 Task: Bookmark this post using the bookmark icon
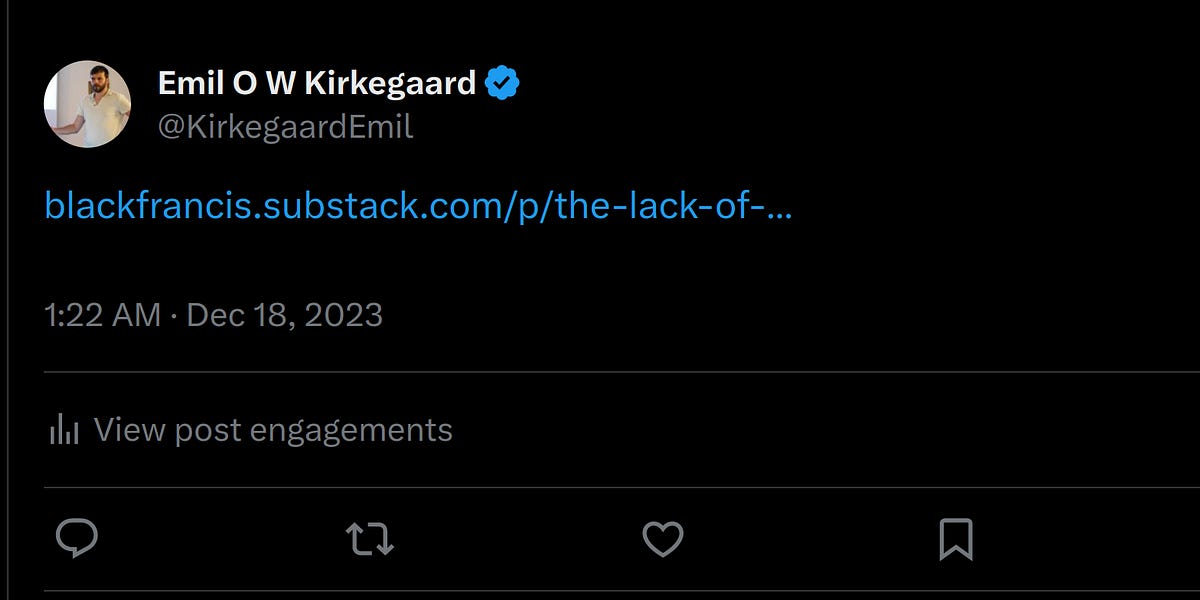(x=956, y=541)
